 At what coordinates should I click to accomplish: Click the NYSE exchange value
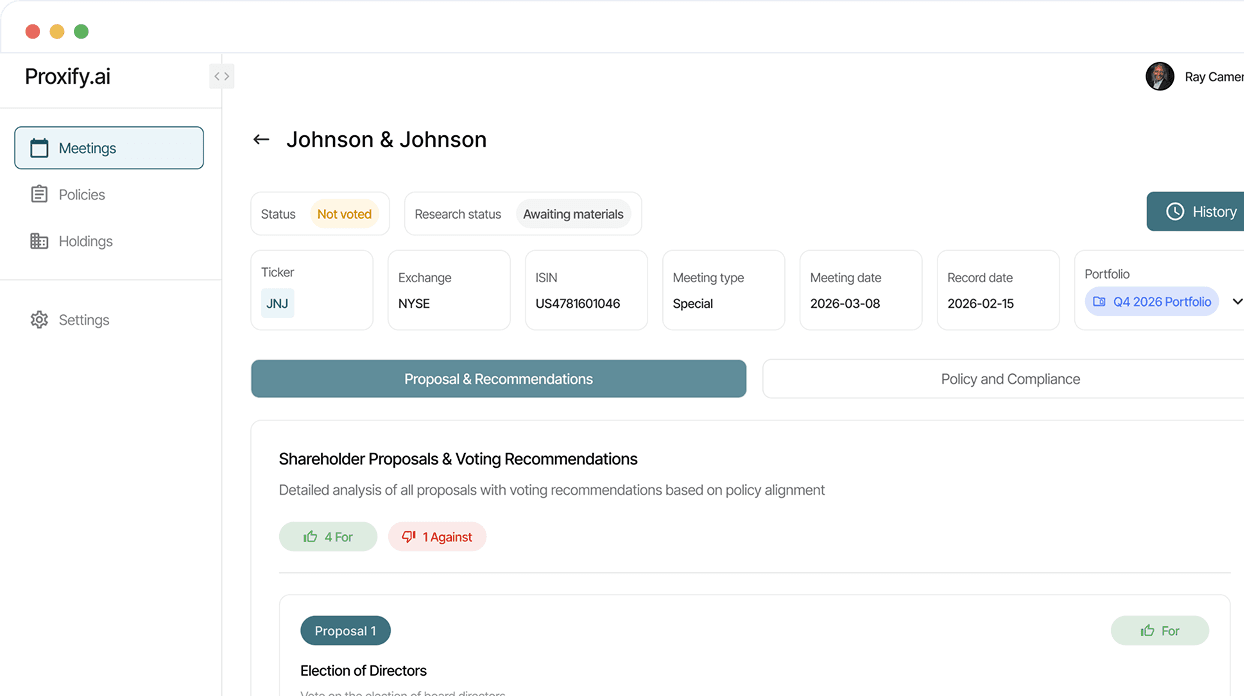414,303
